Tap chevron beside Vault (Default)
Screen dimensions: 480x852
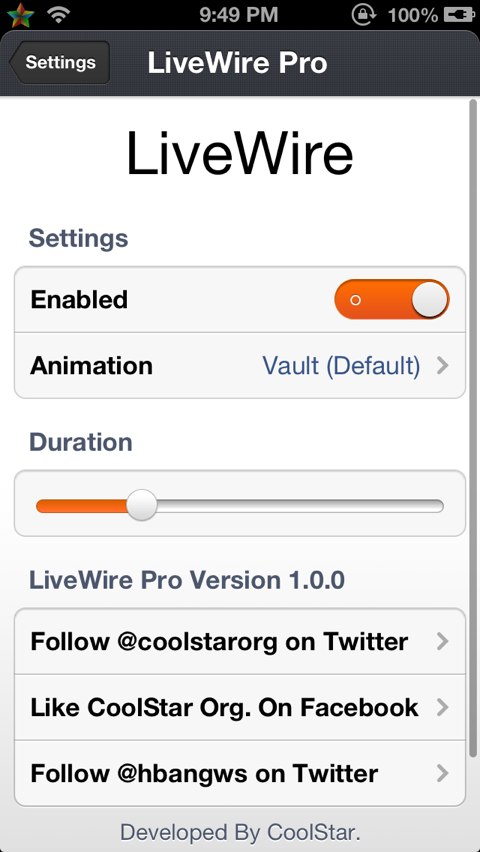pos(442,366)
